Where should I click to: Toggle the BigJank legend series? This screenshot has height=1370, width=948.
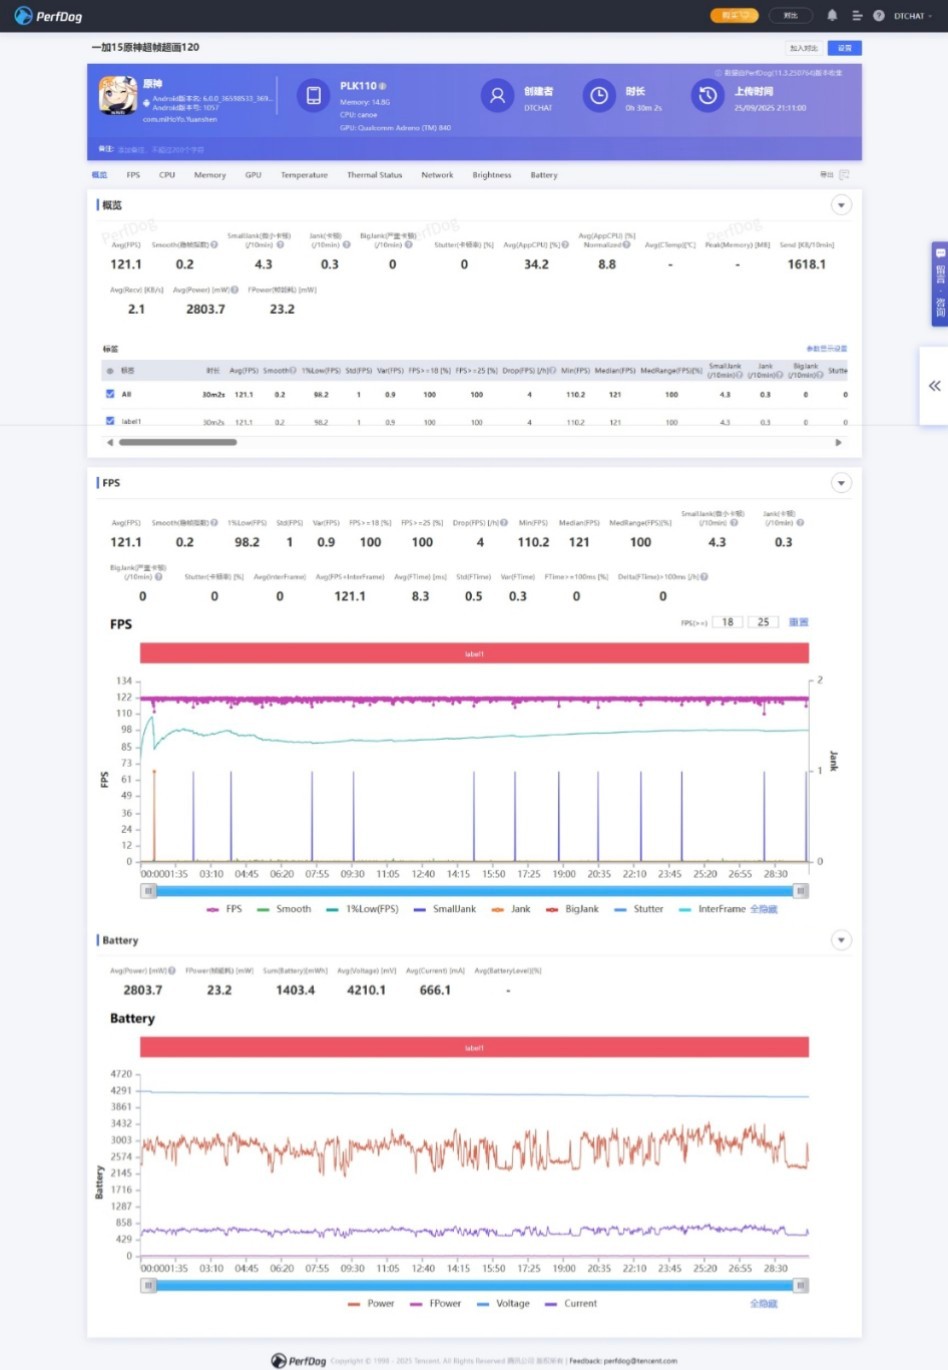(572, 909)
